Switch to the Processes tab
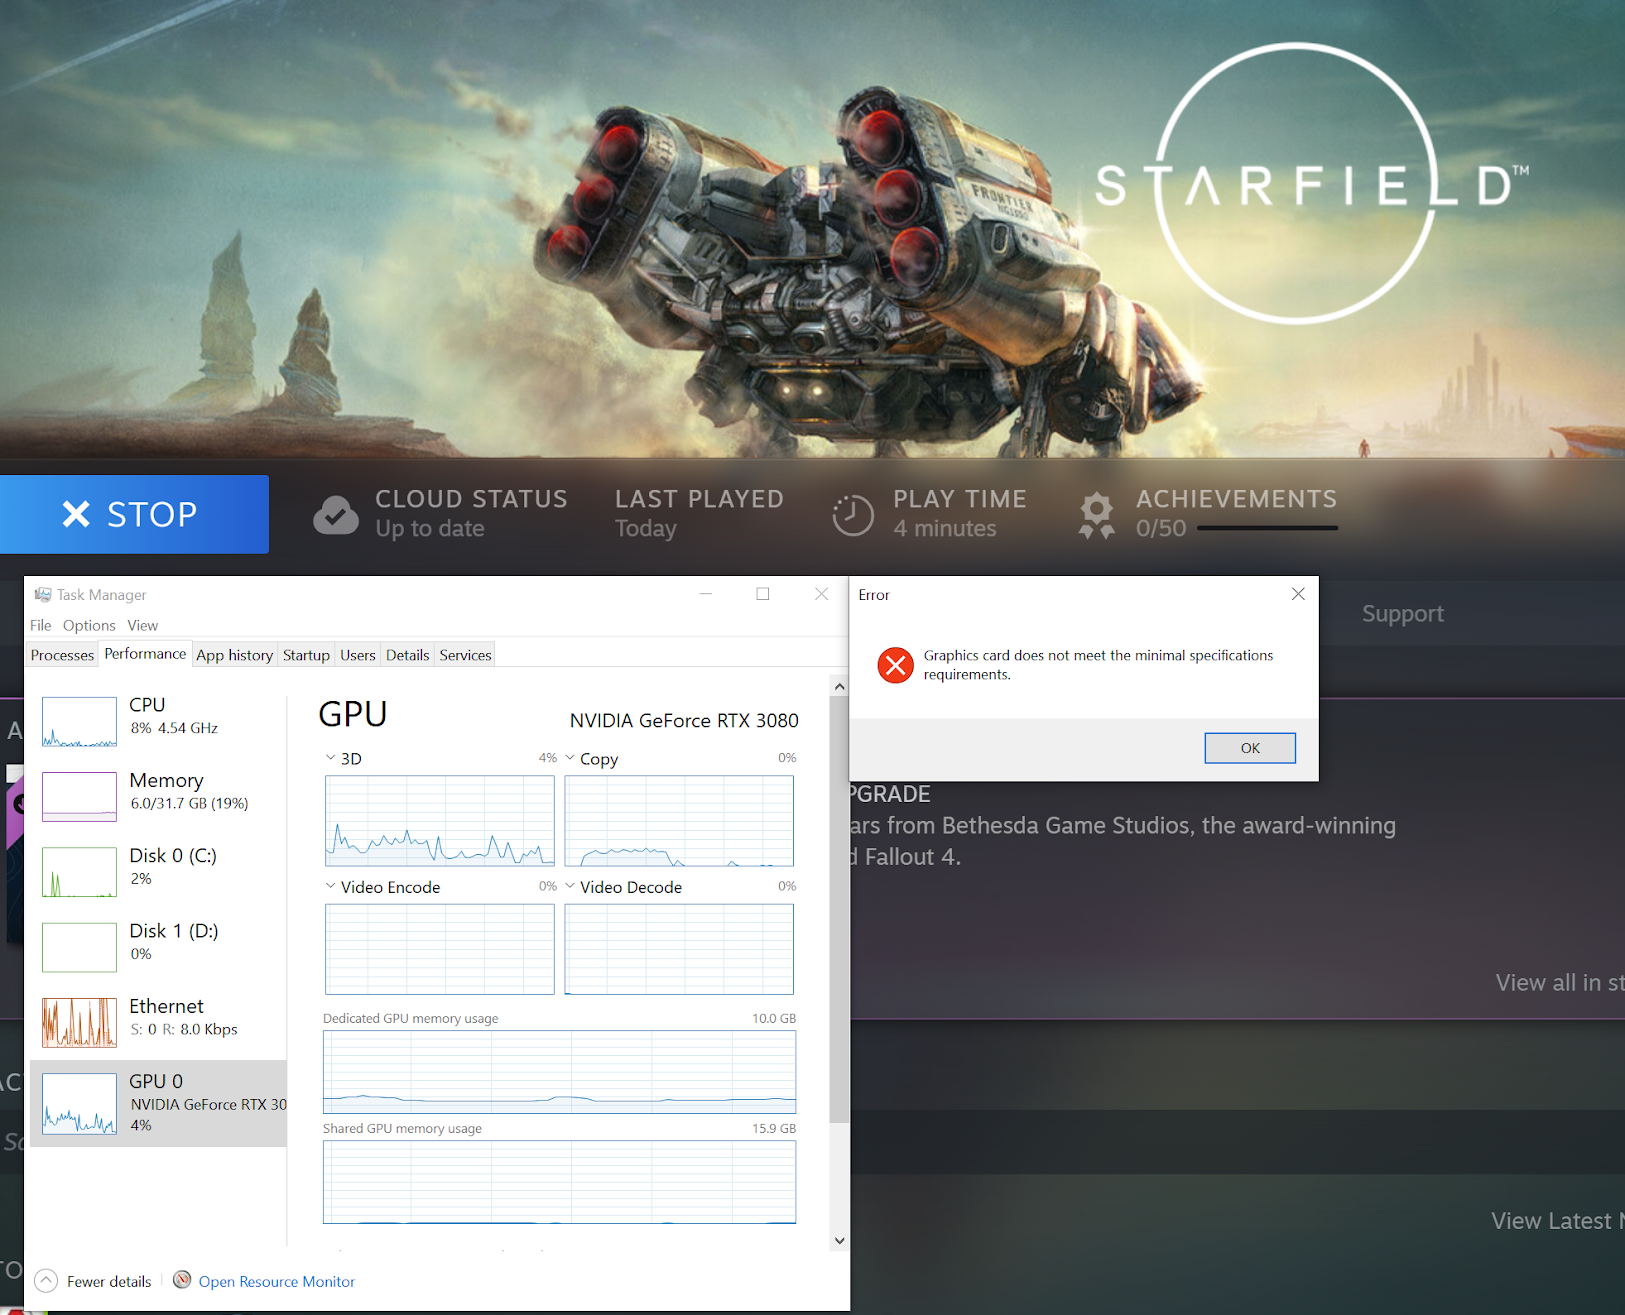 click(62, 655)
